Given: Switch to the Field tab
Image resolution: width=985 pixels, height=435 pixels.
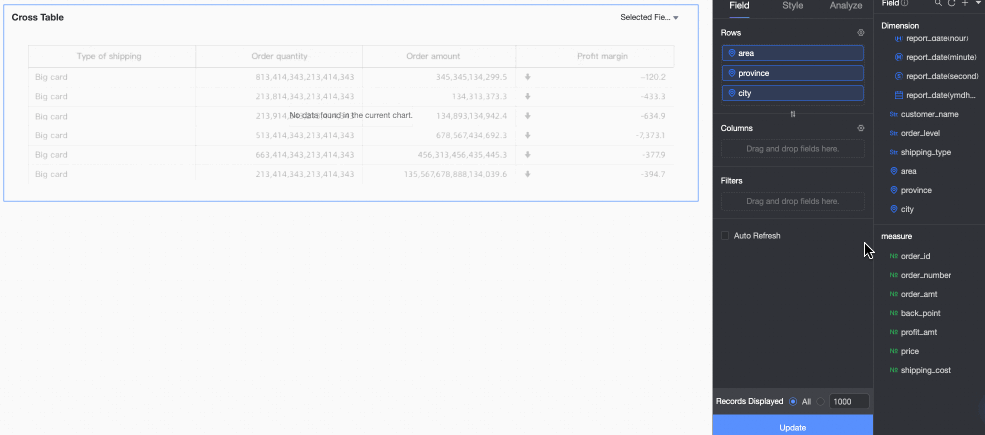Looking at the screenshot, I should (739, 6).
